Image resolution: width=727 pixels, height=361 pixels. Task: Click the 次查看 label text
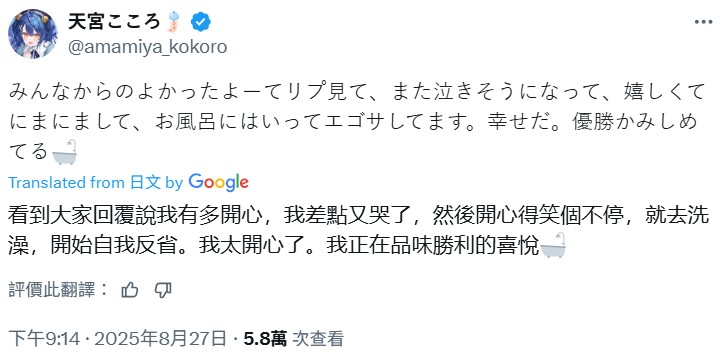coord(317,339)
